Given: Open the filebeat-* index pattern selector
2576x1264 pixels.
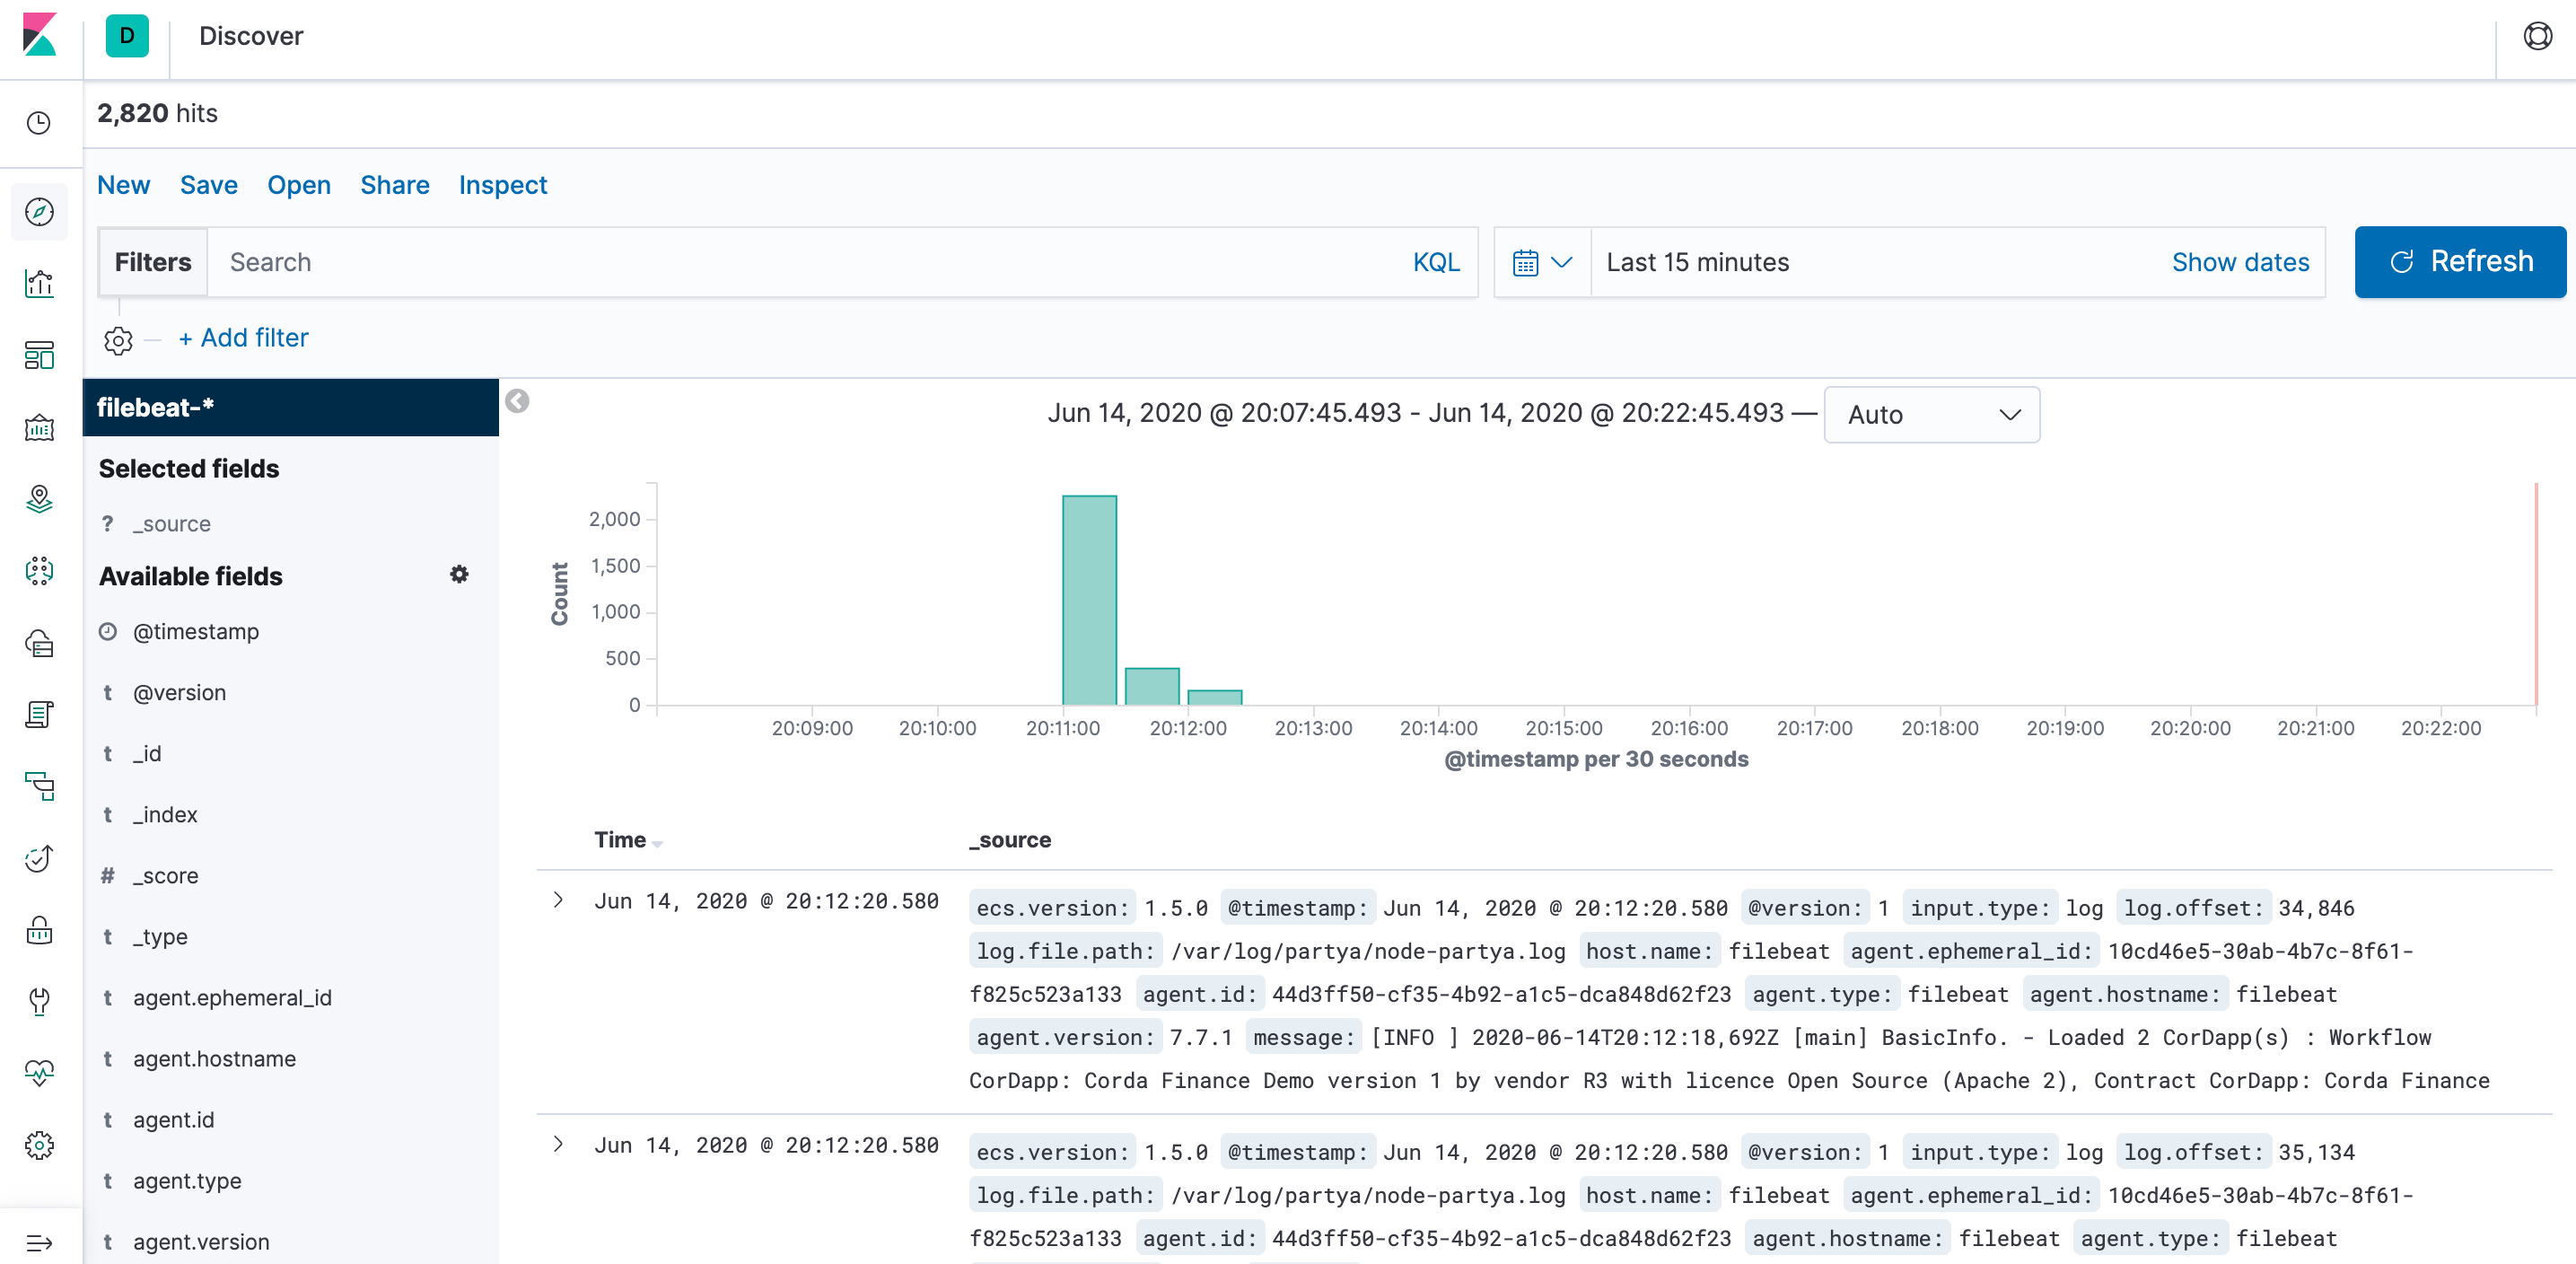Looking at the screenshot, I should point(290,407).
